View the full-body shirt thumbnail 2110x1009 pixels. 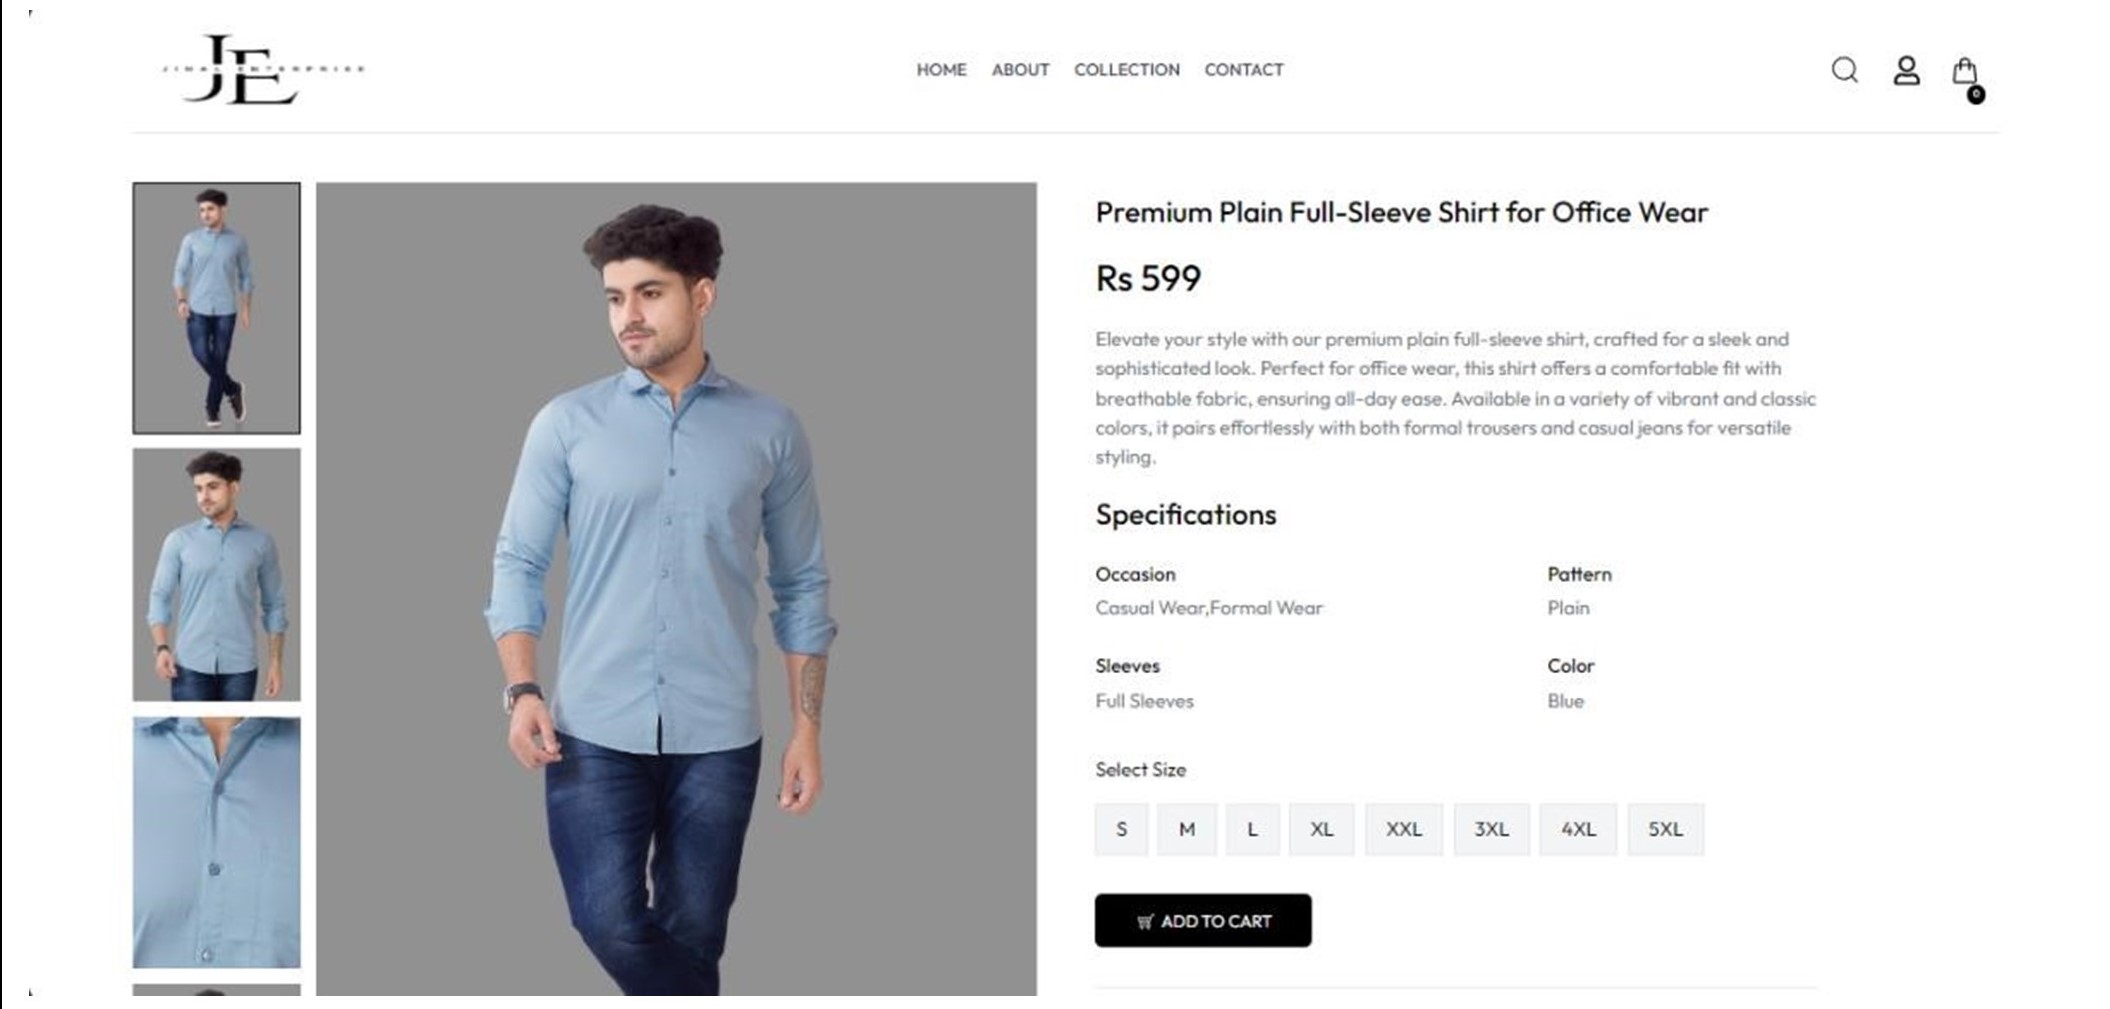click(x=216, y=308)
